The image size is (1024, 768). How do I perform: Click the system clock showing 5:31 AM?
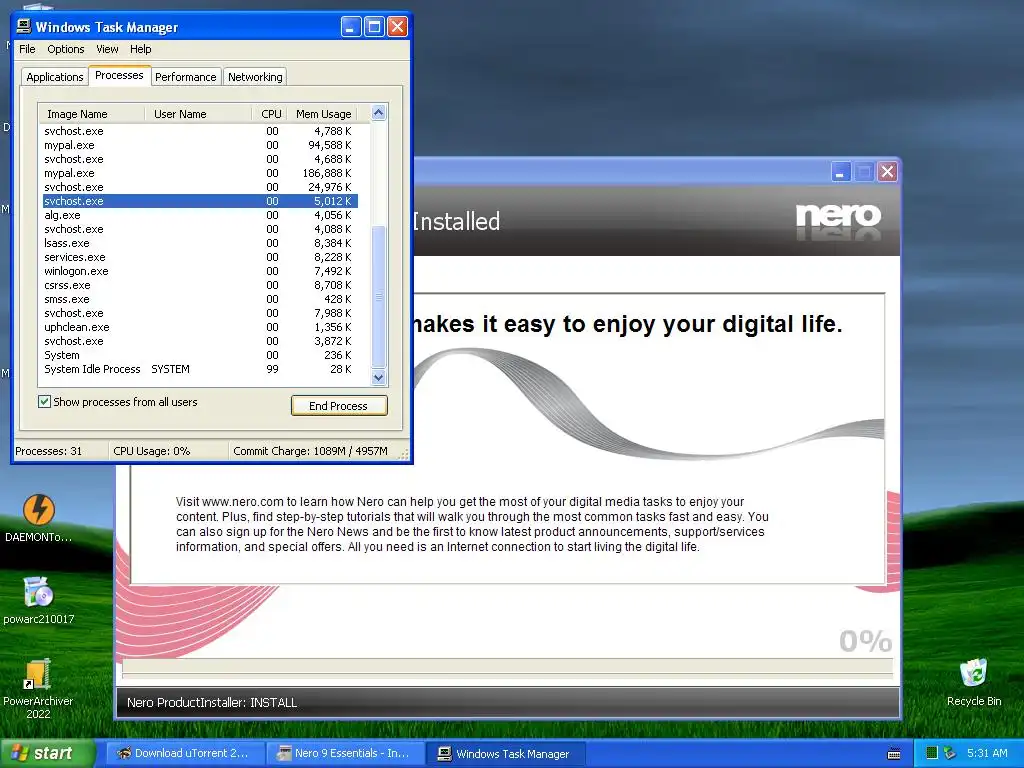987,753
